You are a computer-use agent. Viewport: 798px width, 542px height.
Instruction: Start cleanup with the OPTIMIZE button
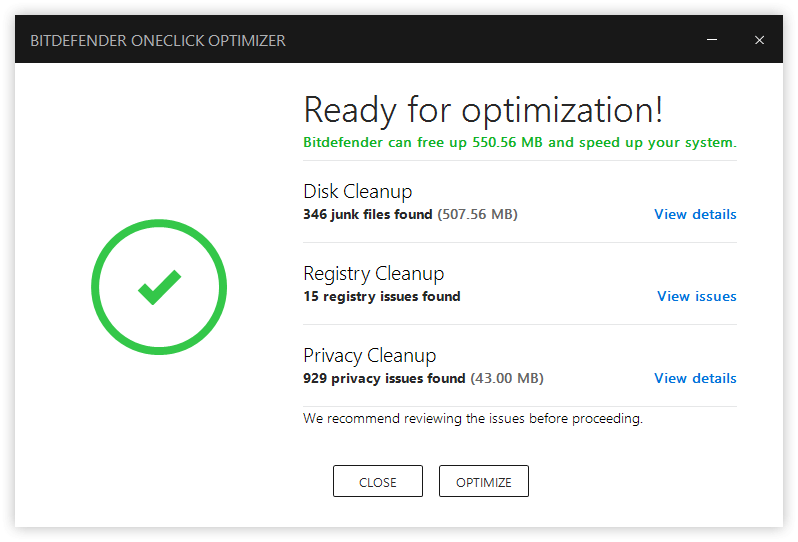pyautogui.click(x=484, y=482)
